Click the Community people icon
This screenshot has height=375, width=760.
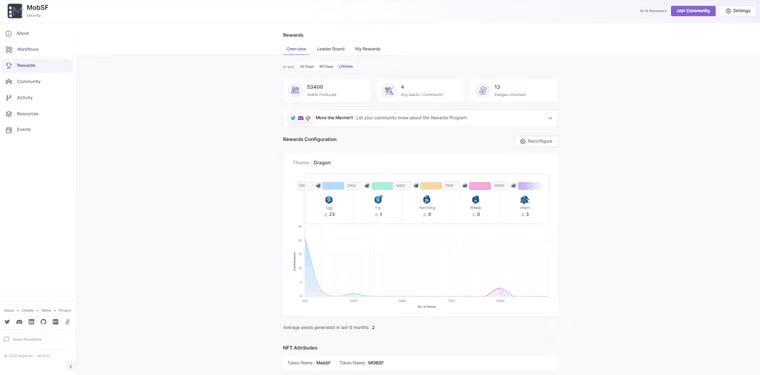point(9,81)
